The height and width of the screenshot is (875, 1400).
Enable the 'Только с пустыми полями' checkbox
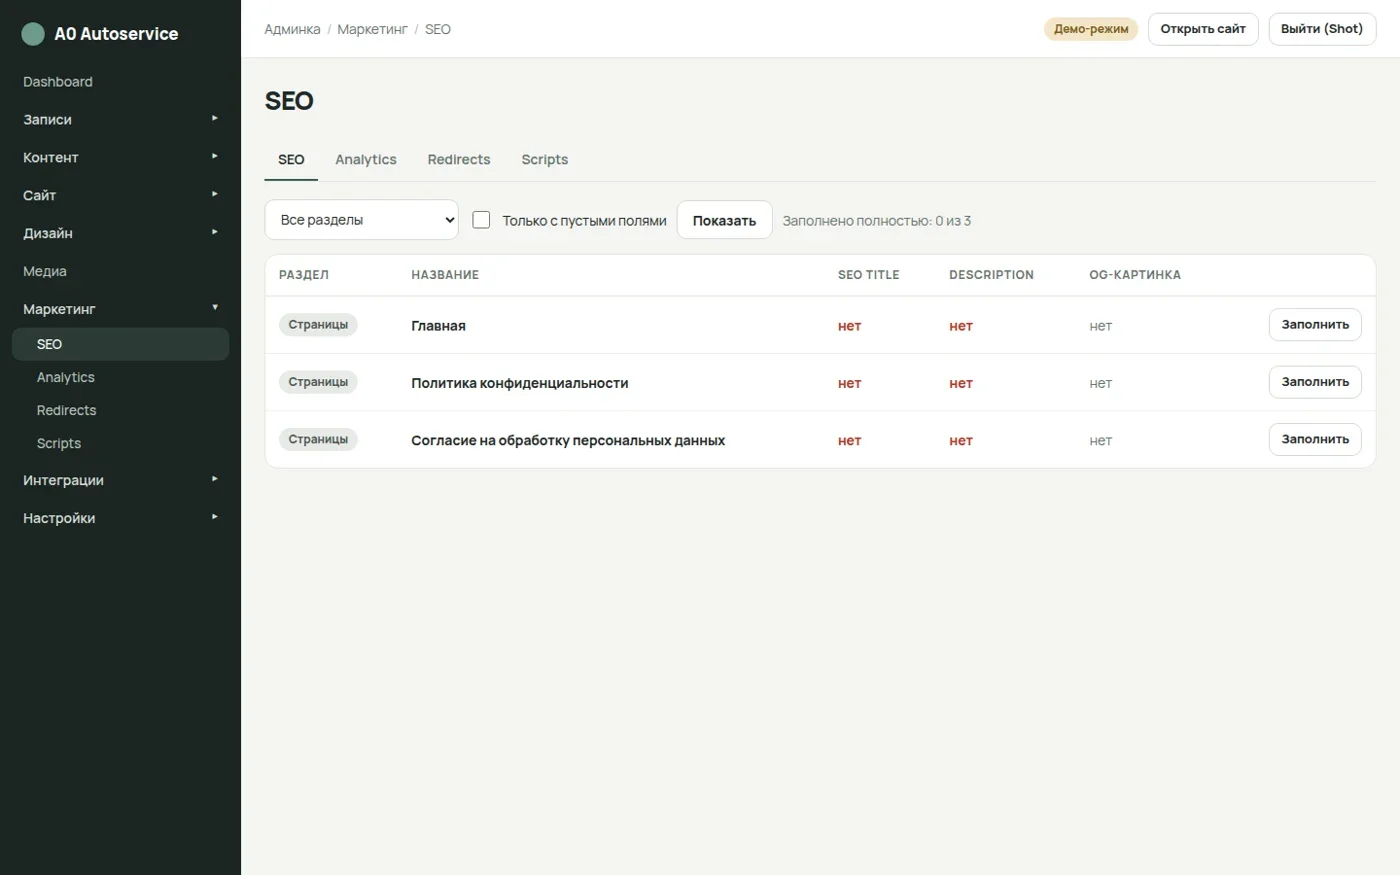pyautogui.click(x=481, y=220)
